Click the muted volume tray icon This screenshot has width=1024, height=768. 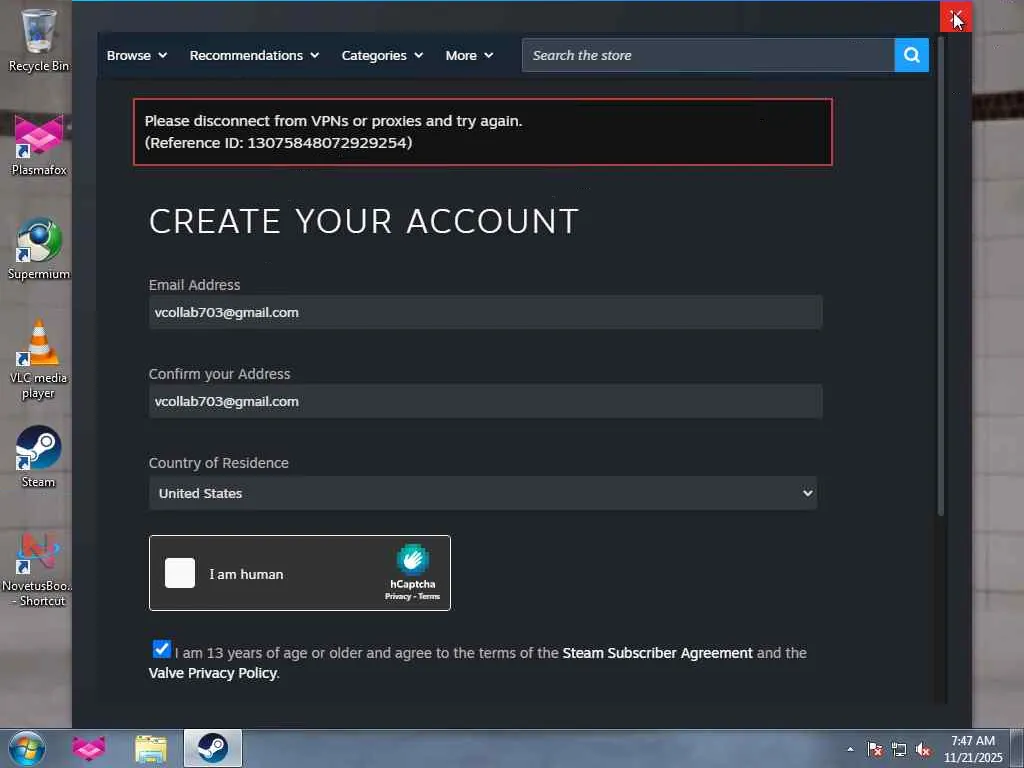pos(923,749)
